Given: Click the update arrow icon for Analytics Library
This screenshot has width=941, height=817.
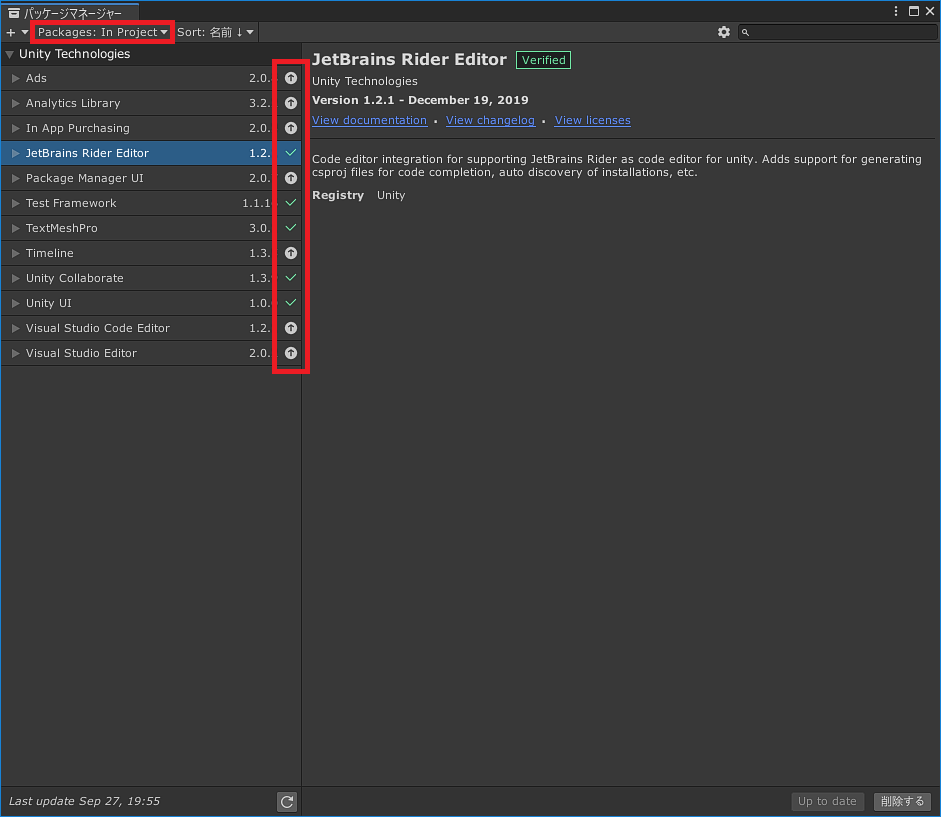Looking at the screenshot, I should (290, 103).
